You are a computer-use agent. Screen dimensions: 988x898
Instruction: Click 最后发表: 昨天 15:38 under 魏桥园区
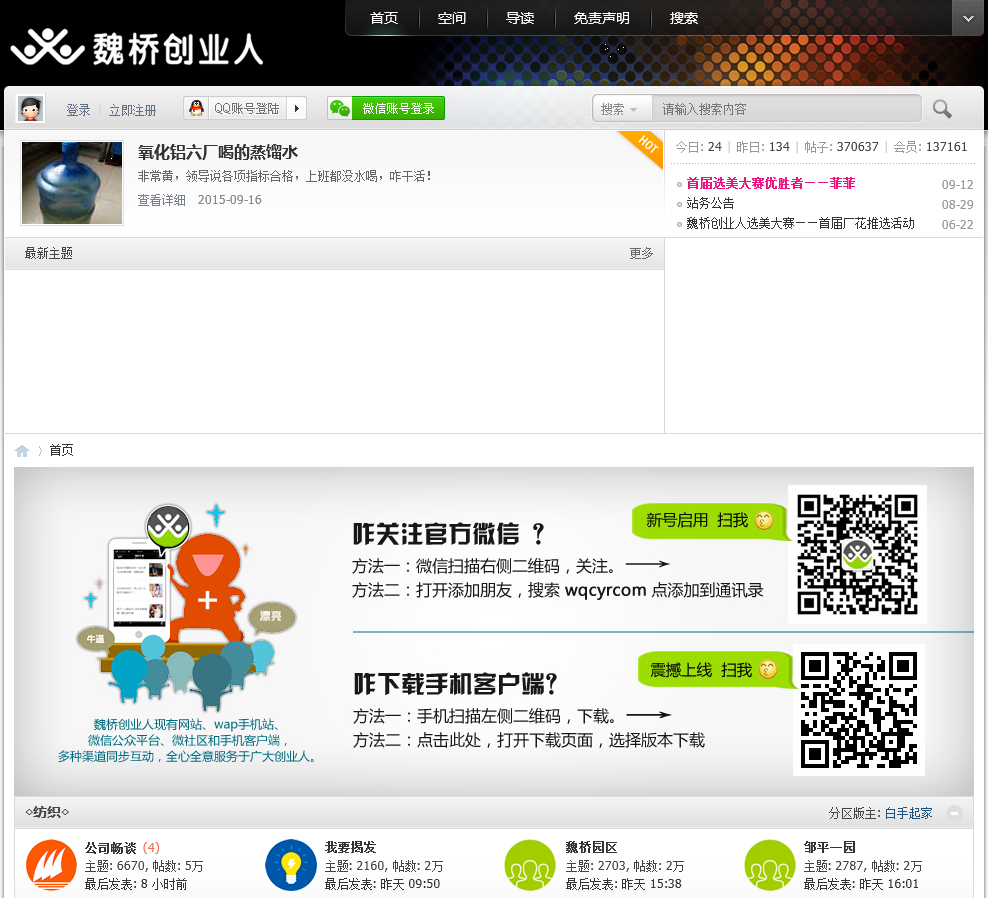pyautogui.click(x=623, y=884)
